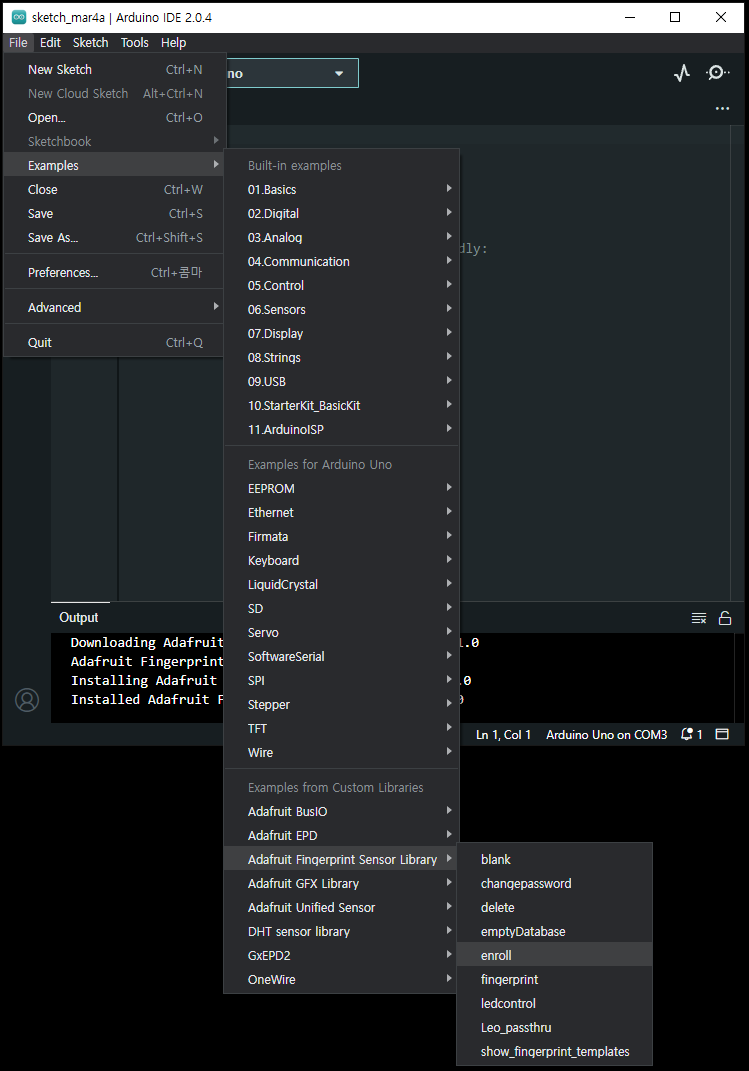749x1071 pixels.
Task: Open show_fingerprint_templates example
Action: tap(554, 1051)
